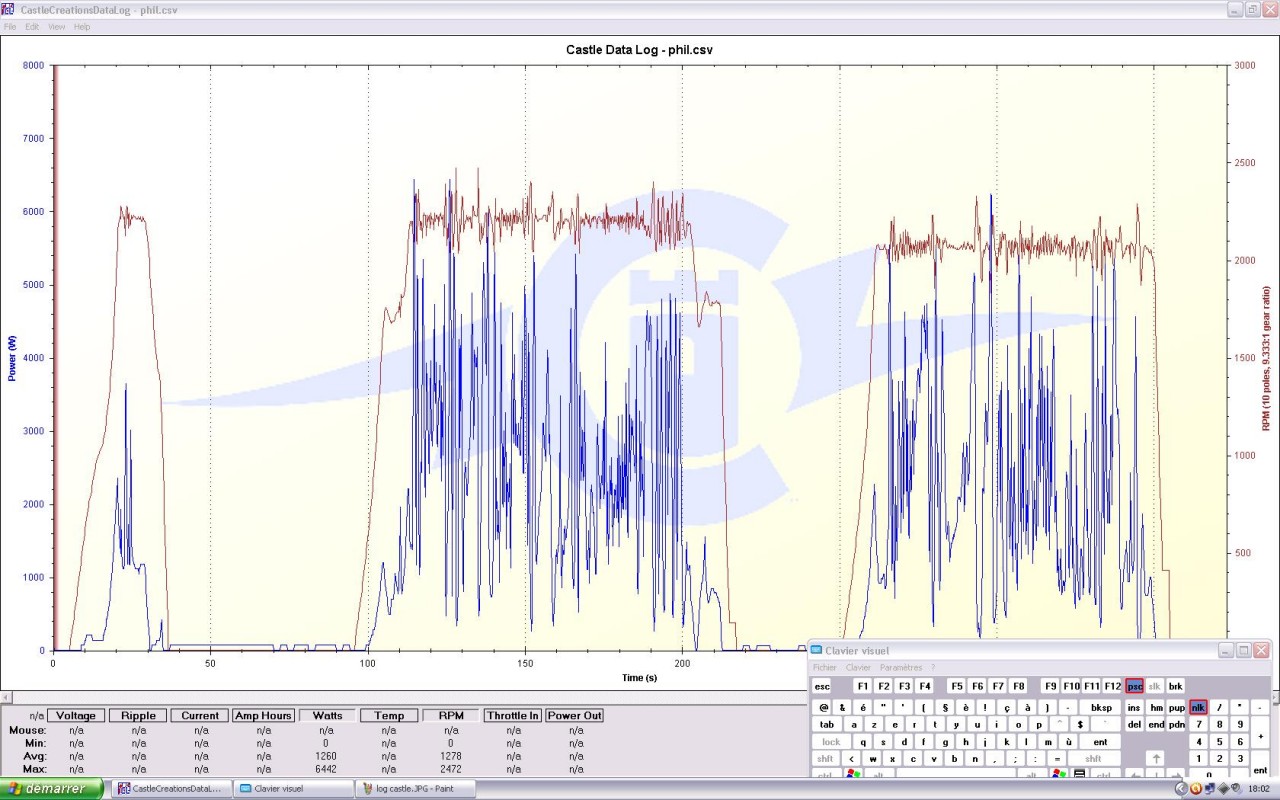Toggle the Power Out series button
Screen dimensions: 1280x800
point(575,715)
